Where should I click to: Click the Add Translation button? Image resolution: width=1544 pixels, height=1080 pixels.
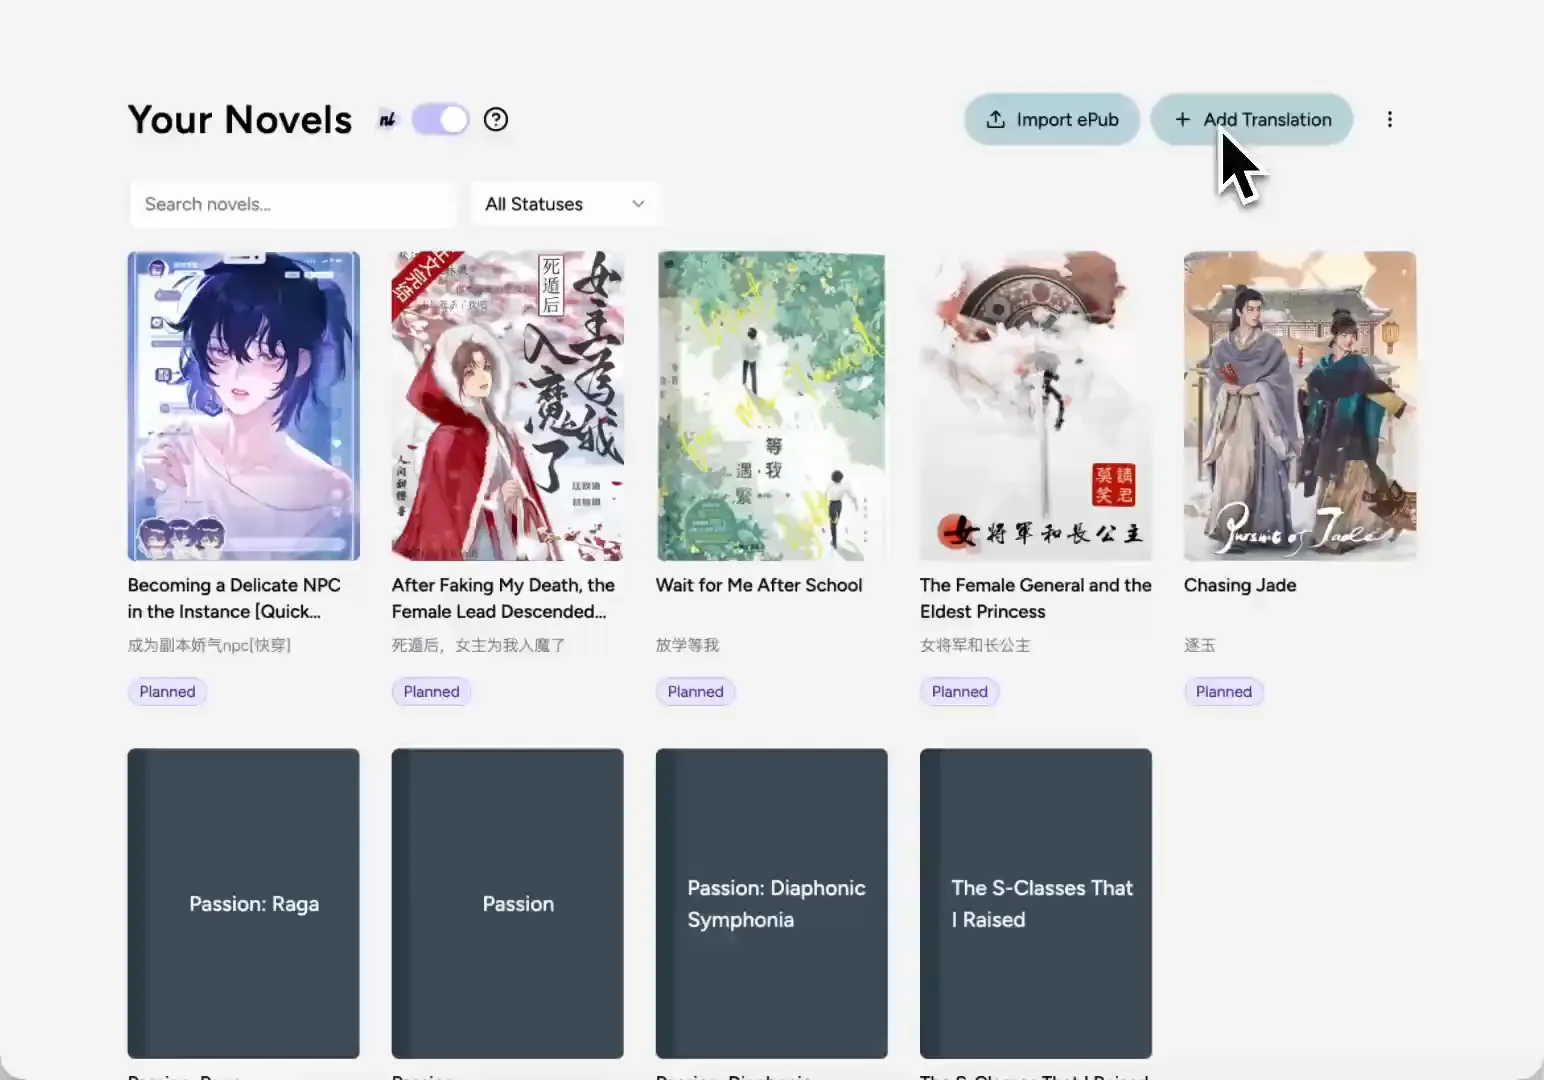click(x=1252, y=120)
